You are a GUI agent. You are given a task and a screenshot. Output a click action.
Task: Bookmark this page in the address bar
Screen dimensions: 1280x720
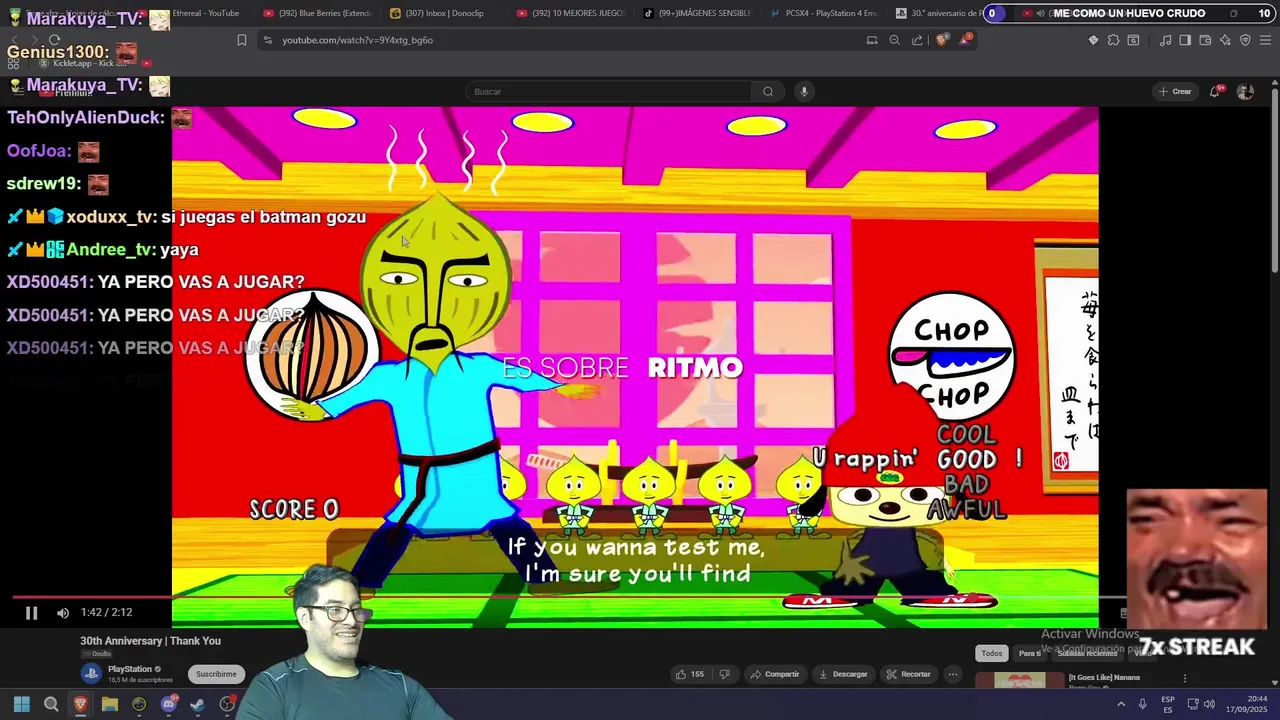click(x=241, y=40)
